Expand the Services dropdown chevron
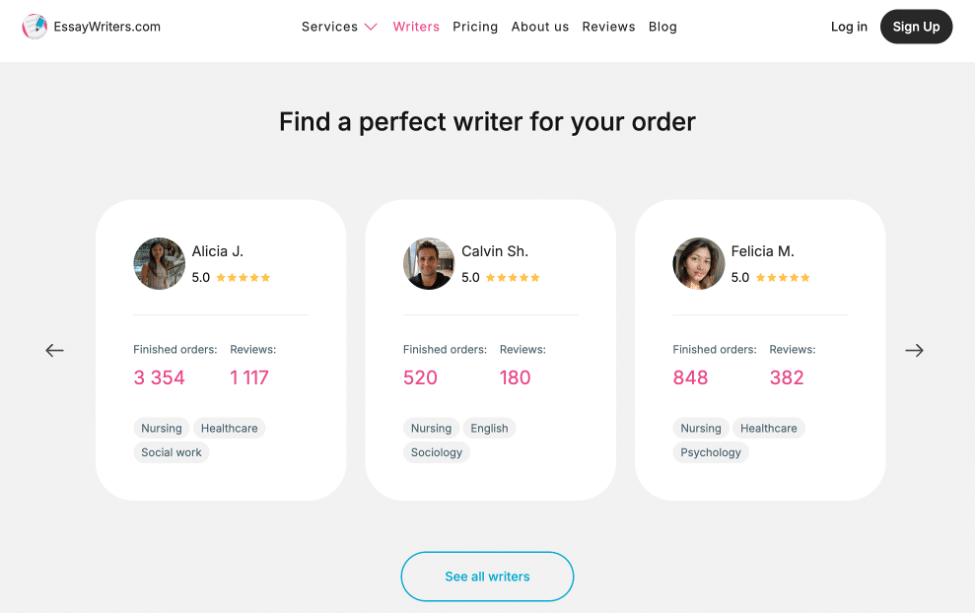The width and height of the screenshot is (977, 614). pos(371,27)
